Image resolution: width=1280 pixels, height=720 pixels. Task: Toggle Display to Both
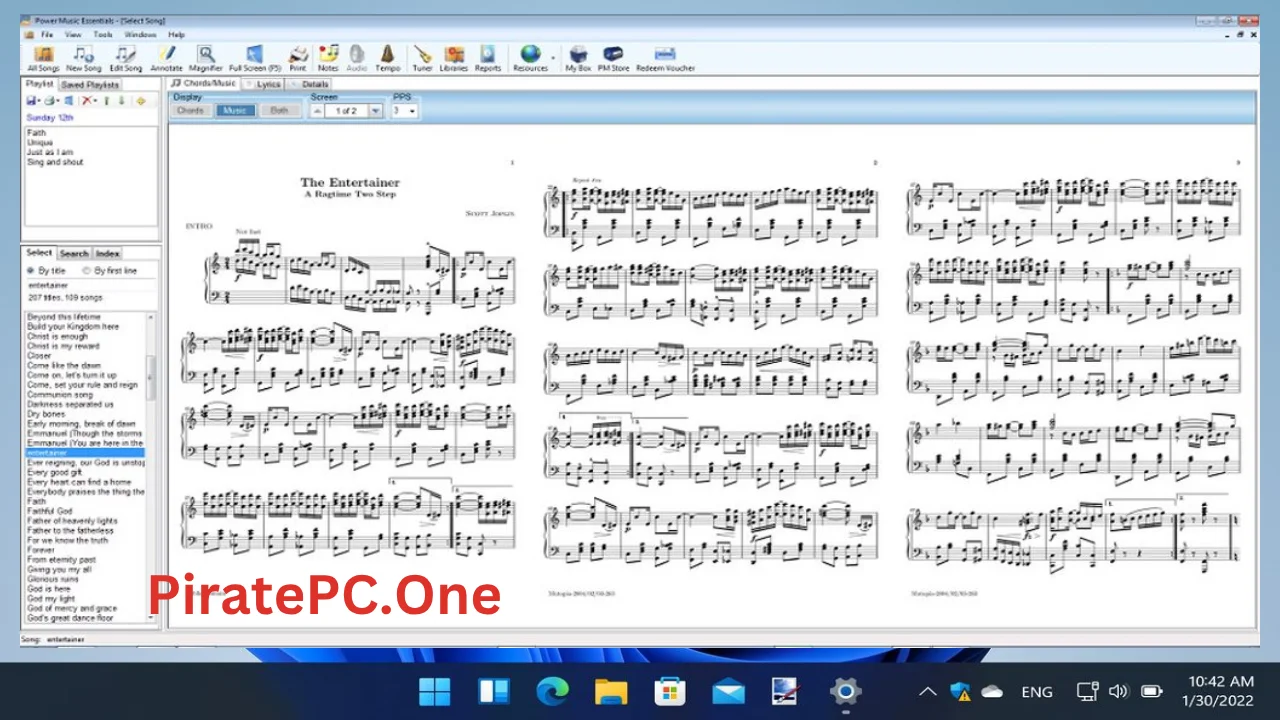click(279, 111)
